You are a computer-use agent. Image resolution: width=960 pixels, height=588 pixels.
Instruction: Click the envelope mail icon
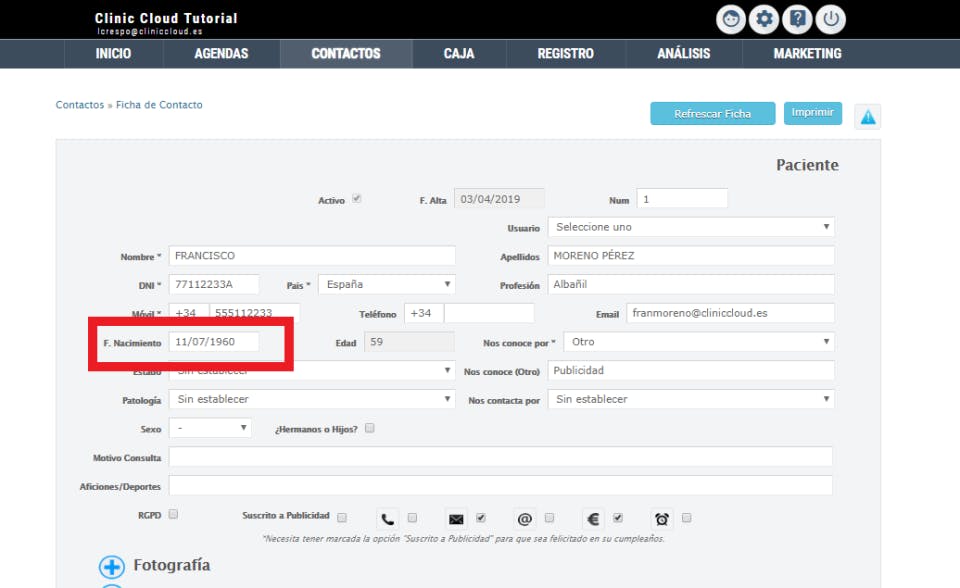coord(456,519)
